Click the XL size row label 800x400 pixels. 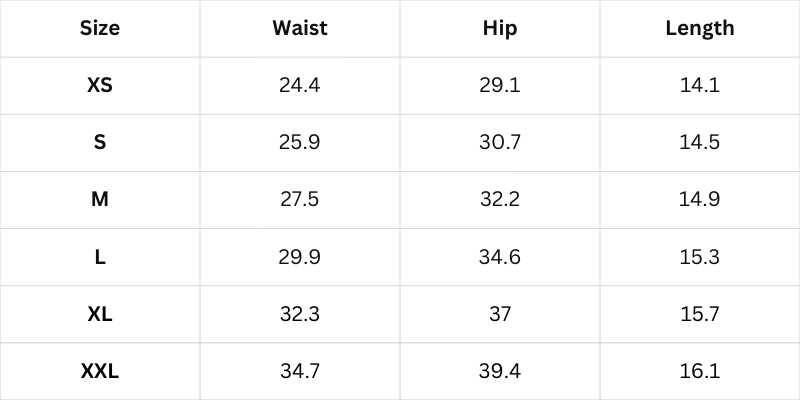click(100, 314)
